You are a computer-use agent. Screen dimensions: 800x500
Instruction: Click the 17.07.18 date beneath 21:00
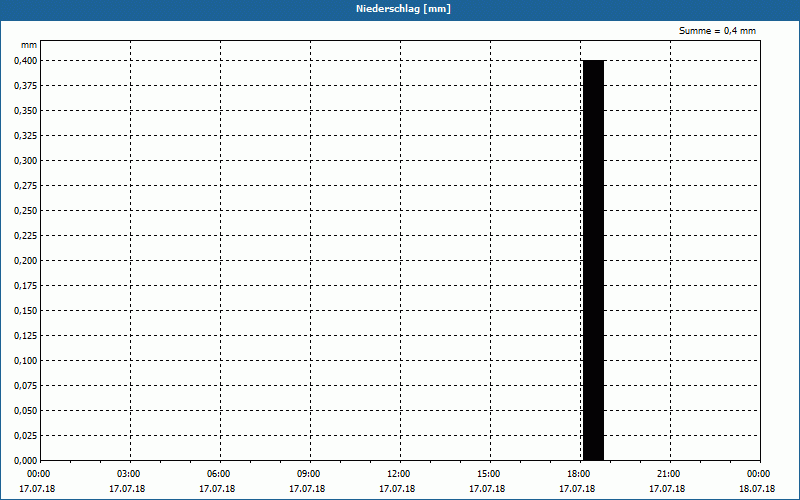tap(667, 489)
